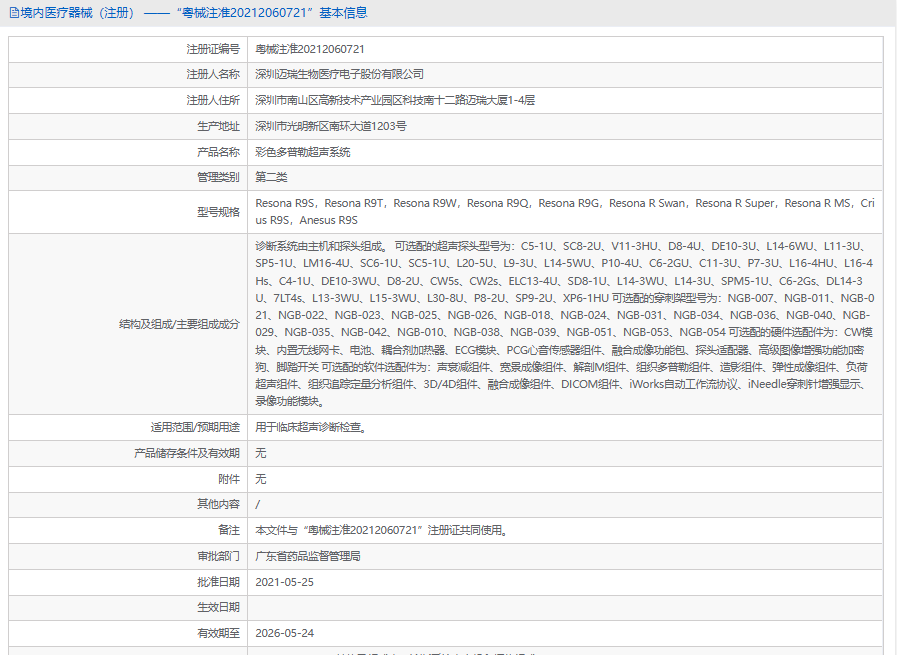Click the label "生效日期"
The height and width of the screenshot is (655, 897).
point(218,607)
